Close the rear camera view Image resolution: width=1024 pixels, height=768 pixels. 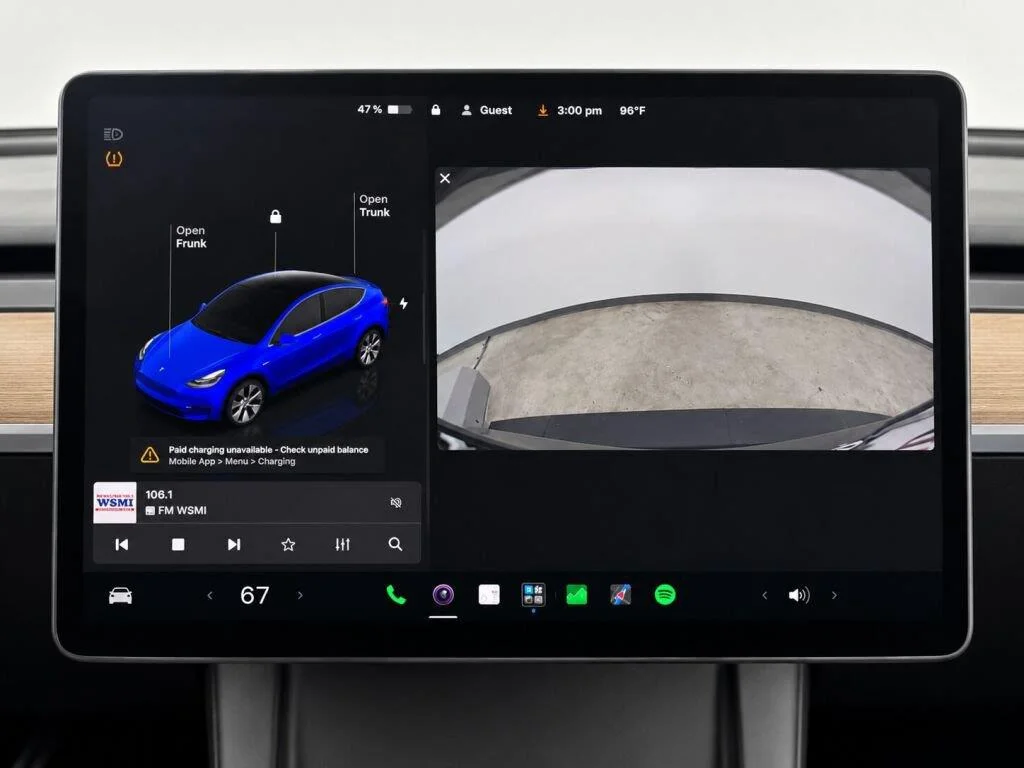pyautogui.click(x=445, y=178)
